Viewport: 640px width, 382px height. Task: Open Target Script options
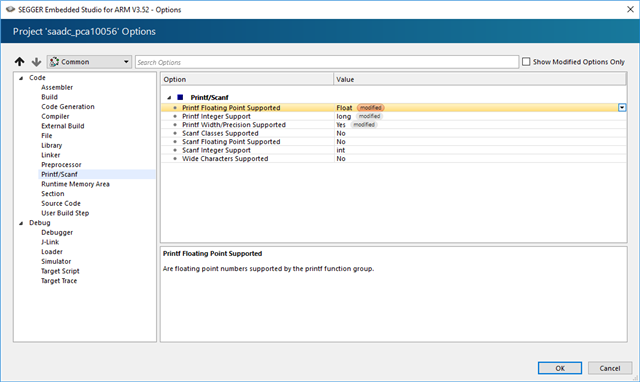point(60,271)
